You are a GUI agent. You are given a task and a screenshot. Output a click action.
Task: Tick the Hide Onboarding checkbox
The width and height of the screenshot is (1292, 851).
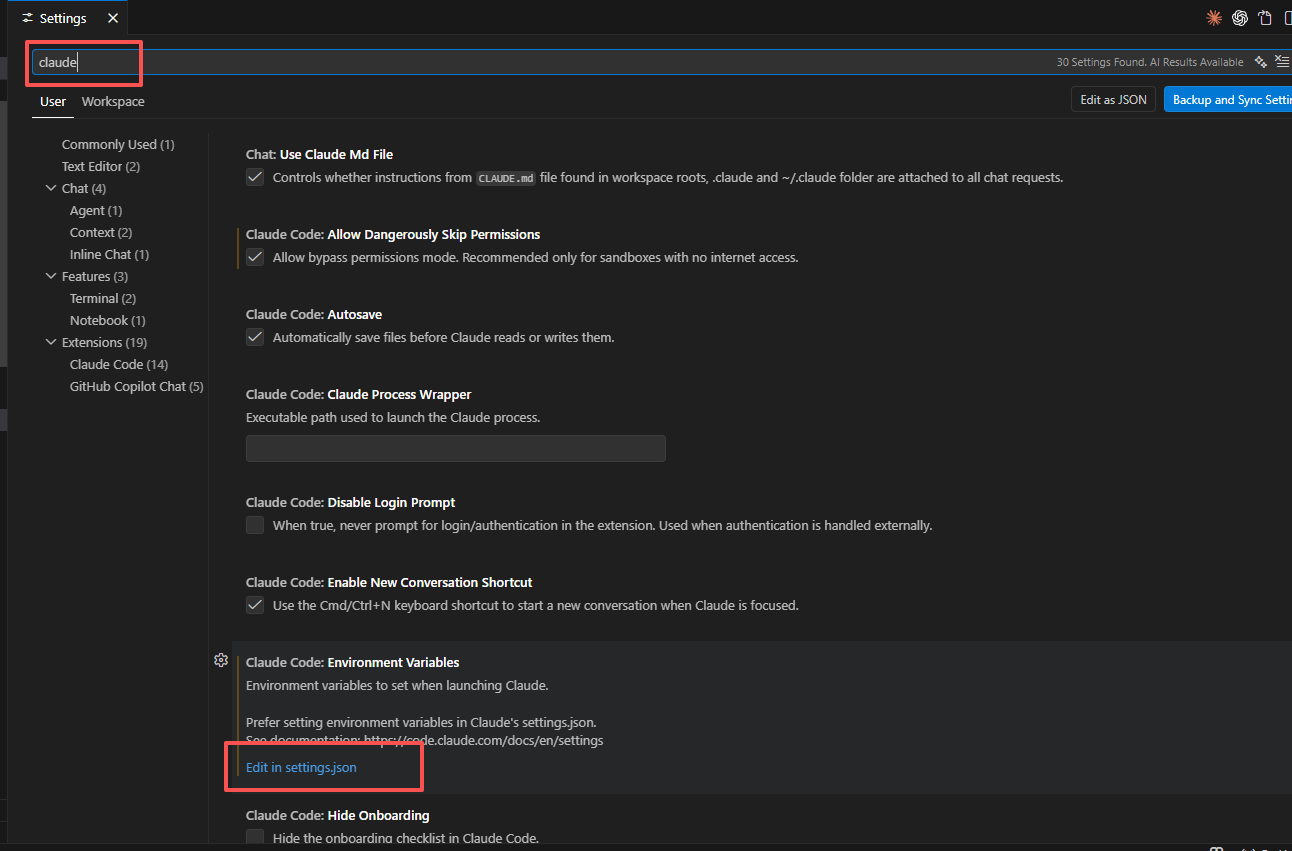[x=255, y=838]
